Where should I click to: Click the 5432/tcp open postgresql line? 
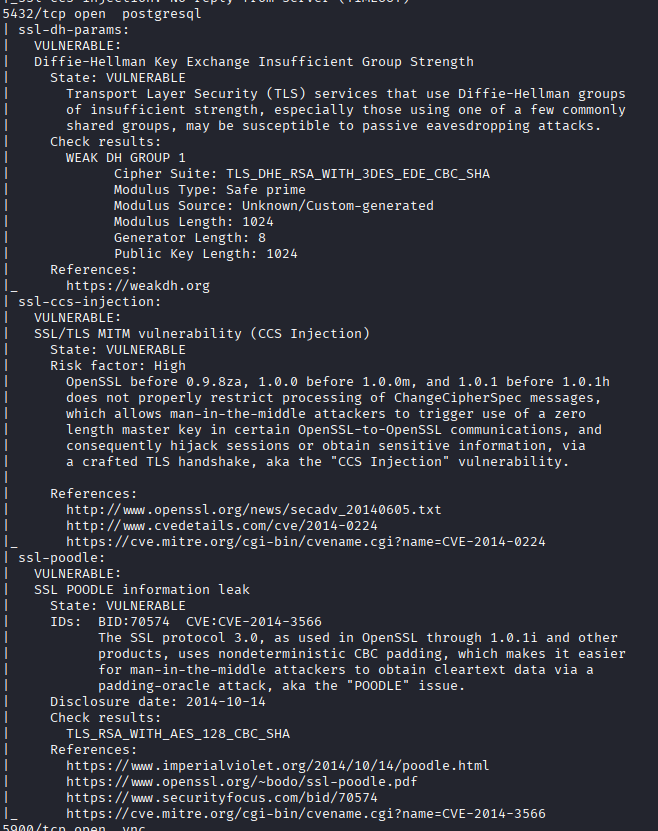tap(102, 14)
